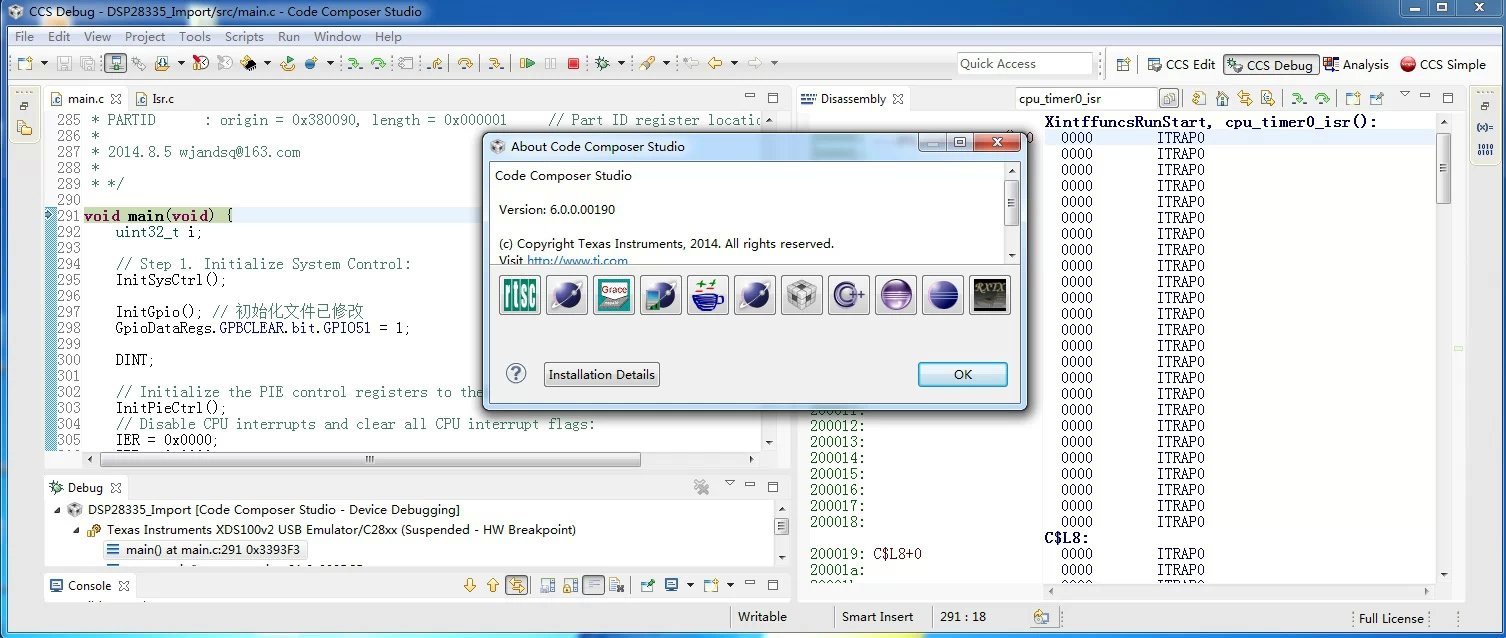Viewport: 1506px width, 638px height.
Task: Click the Open Perspective icon
Action: pos(1123,64)
